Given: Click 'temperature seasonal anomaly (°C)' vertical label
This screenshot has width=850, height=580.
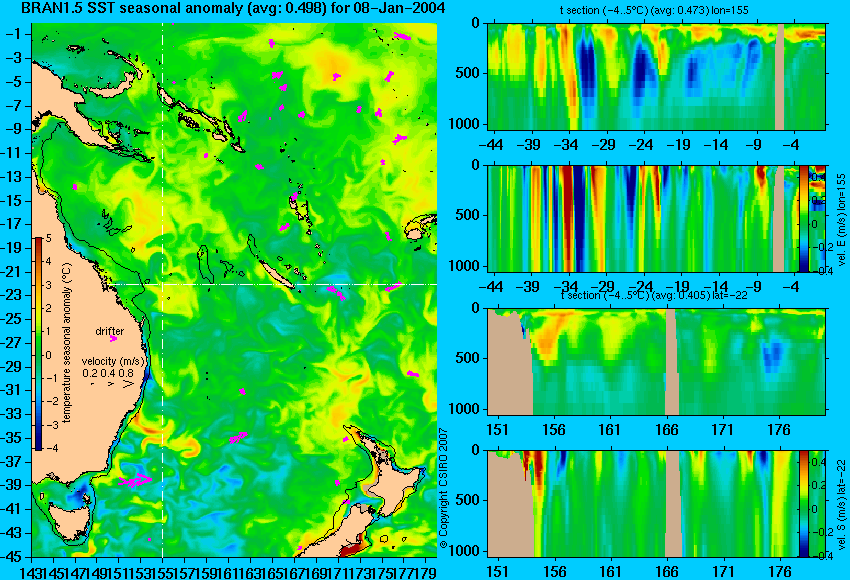Looking at the screenshot, I should [67, 343].
